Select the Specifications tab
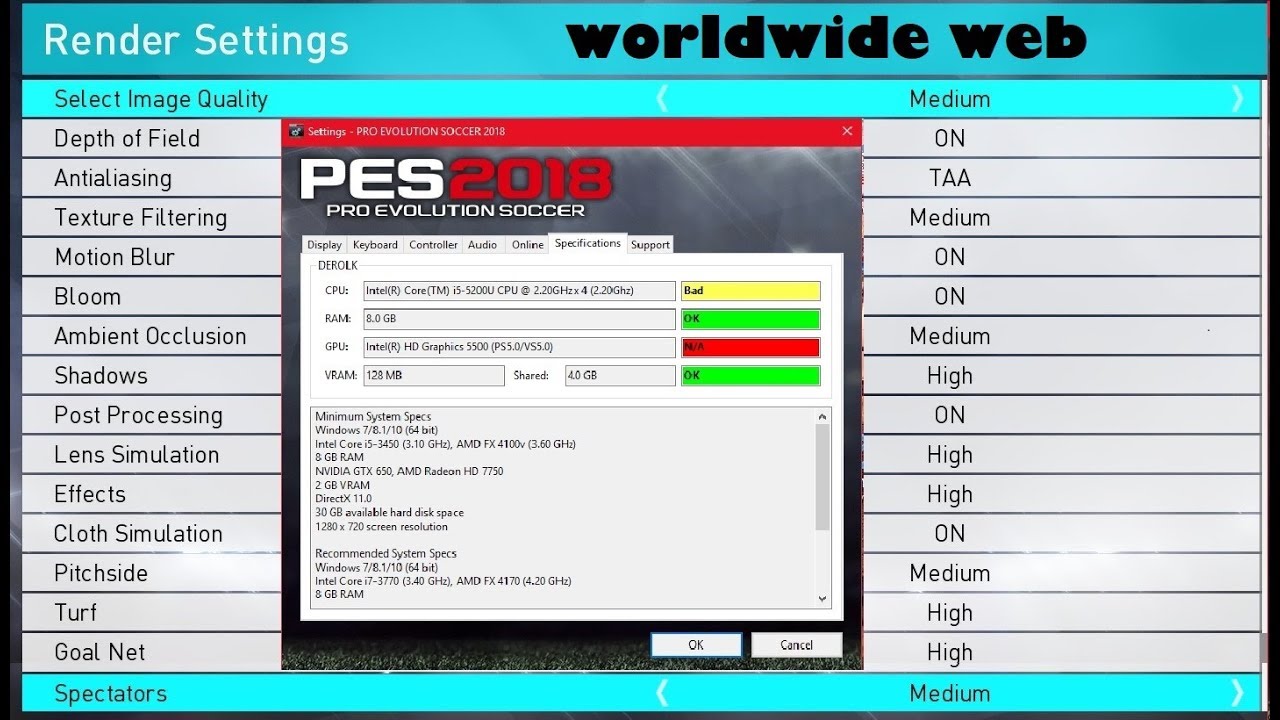The height and width of the screenshot is (720, 1280). tap(587, 243)
